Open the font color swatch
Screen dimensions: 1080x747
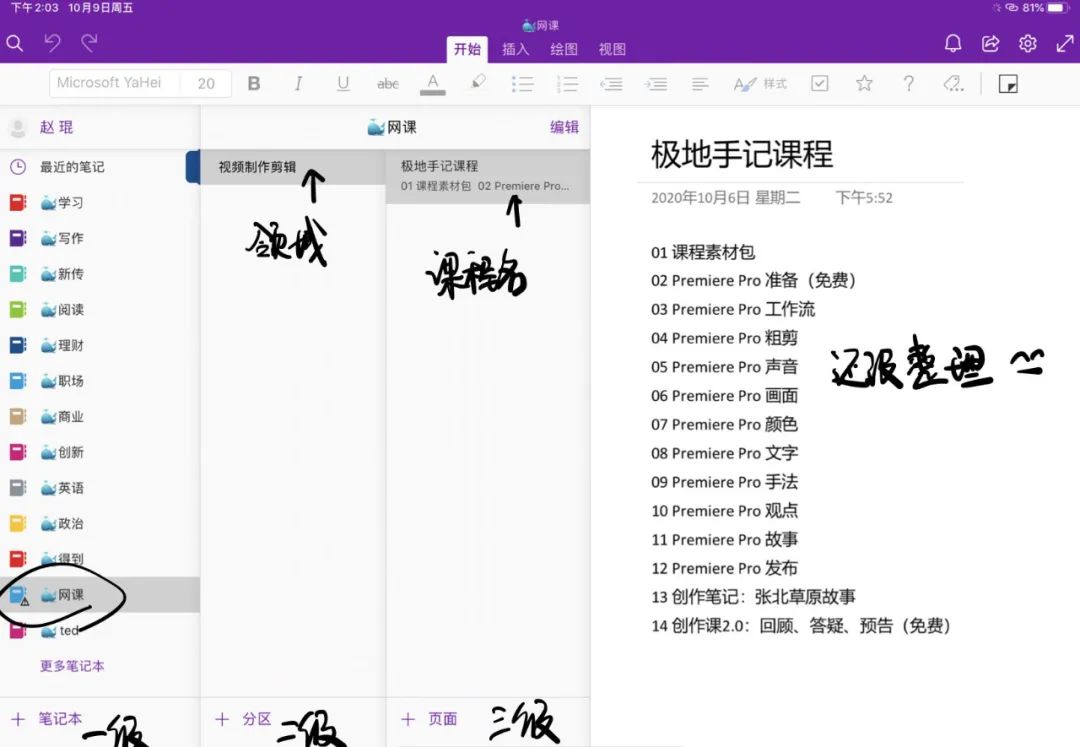pyautogui.click(x=432, y=84)
